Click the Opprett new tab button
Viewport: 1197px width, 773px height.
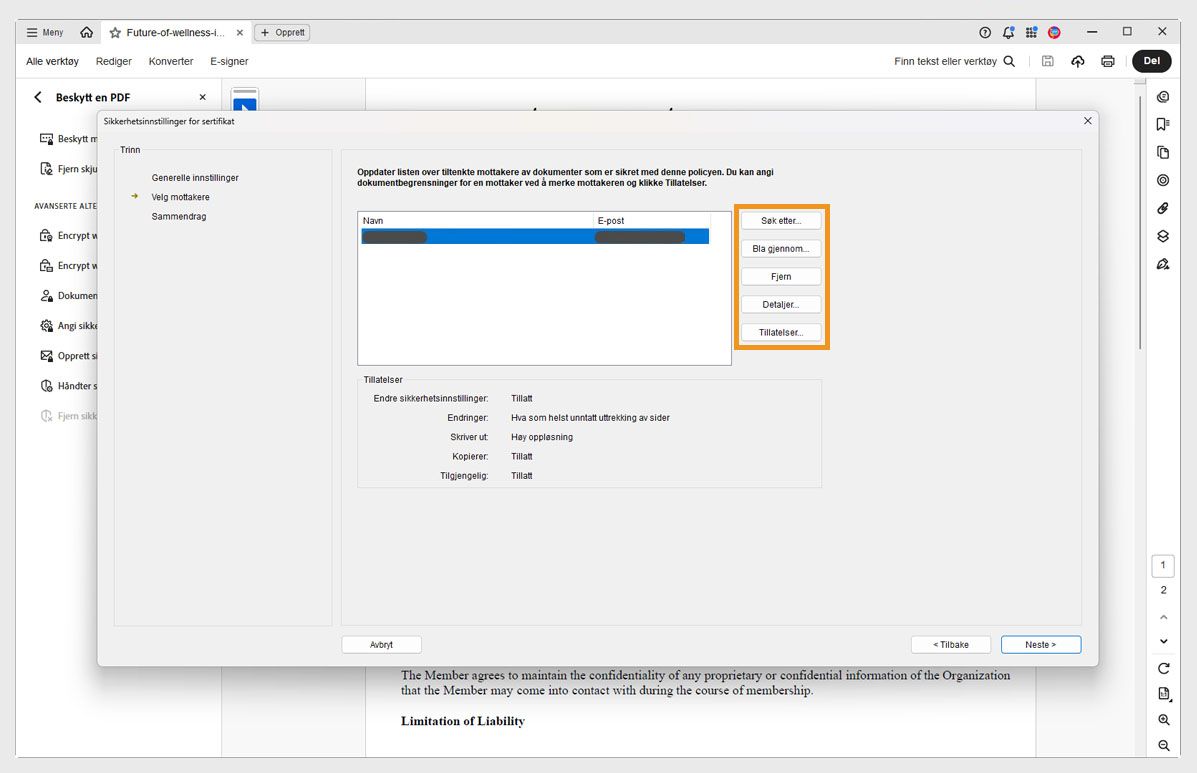pyautogui.click(x=282, y=32)
